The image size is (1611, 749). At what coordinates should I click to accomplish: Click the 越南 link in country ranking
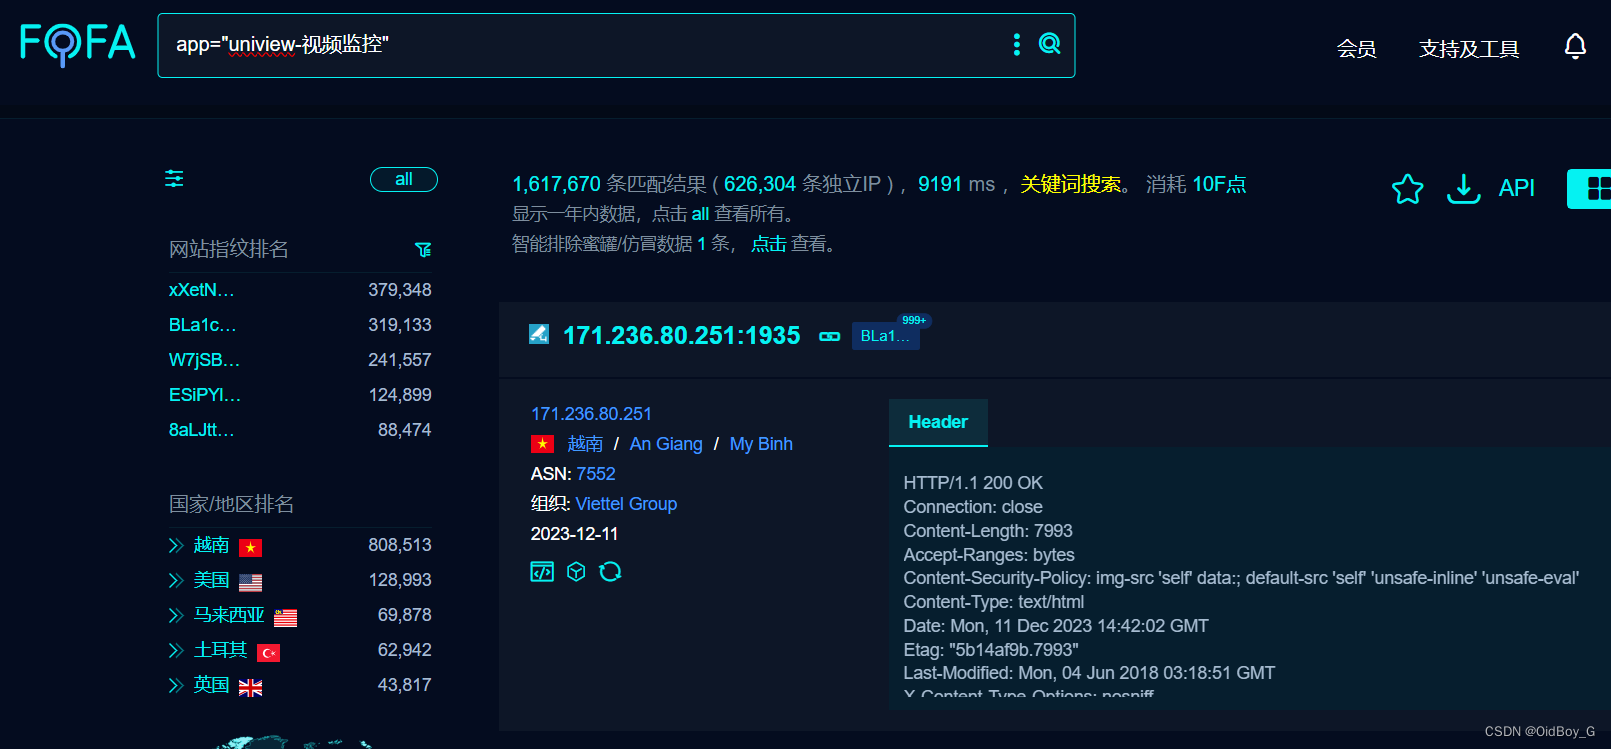(x=211, y=545)
